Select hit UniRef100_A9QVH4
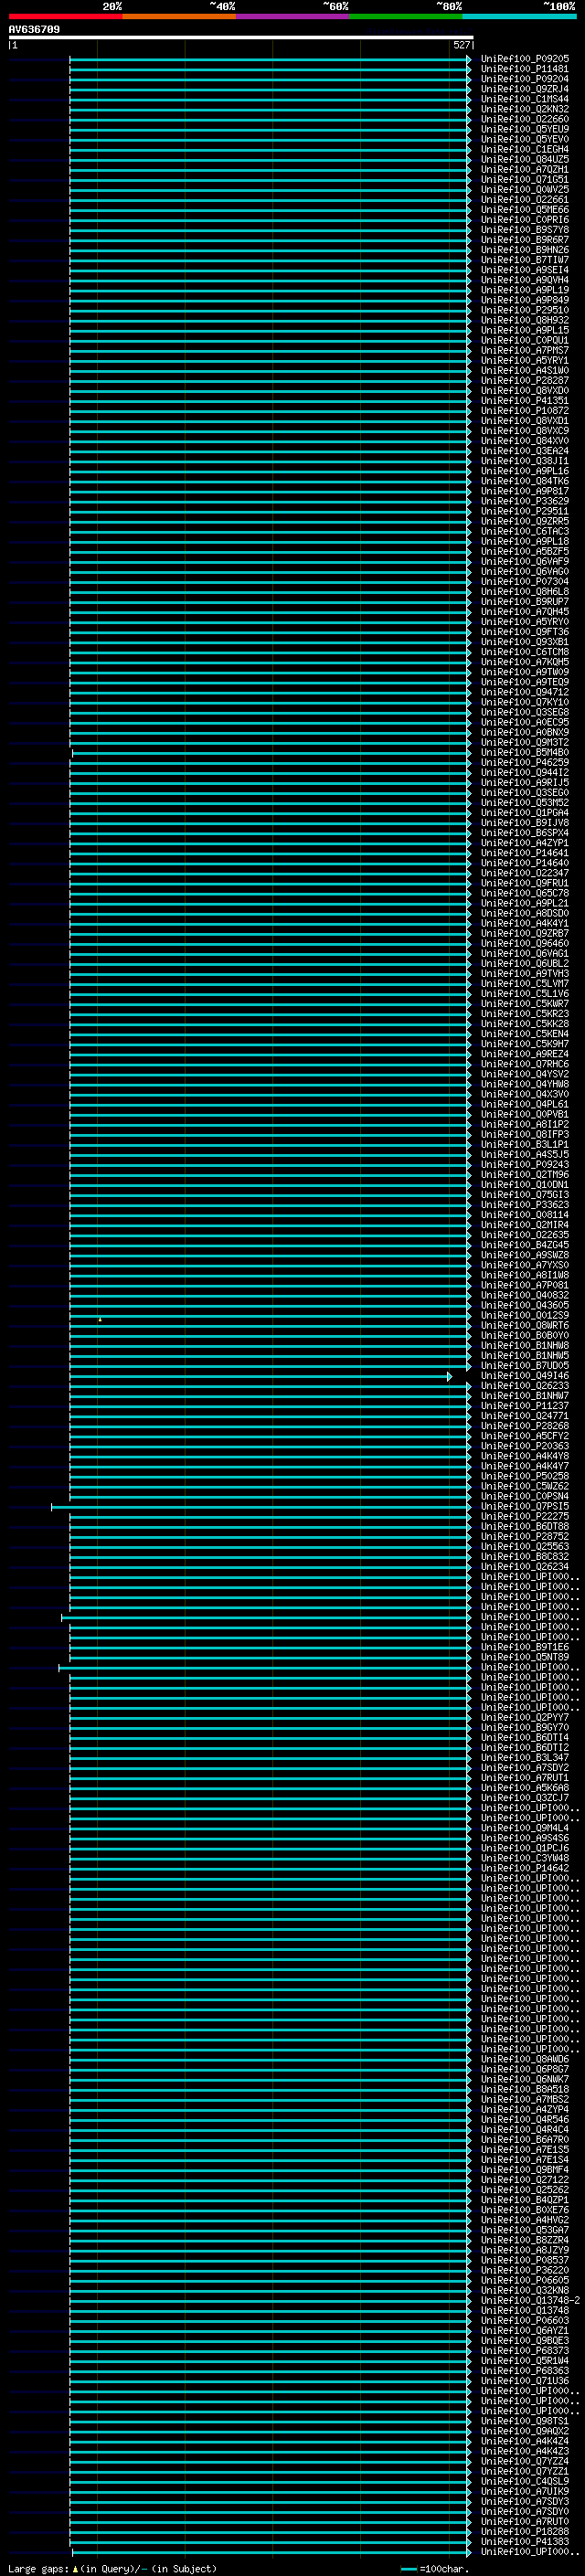Image resolution: width=585 pixels, height=2576 pixels. coord(524,280)
